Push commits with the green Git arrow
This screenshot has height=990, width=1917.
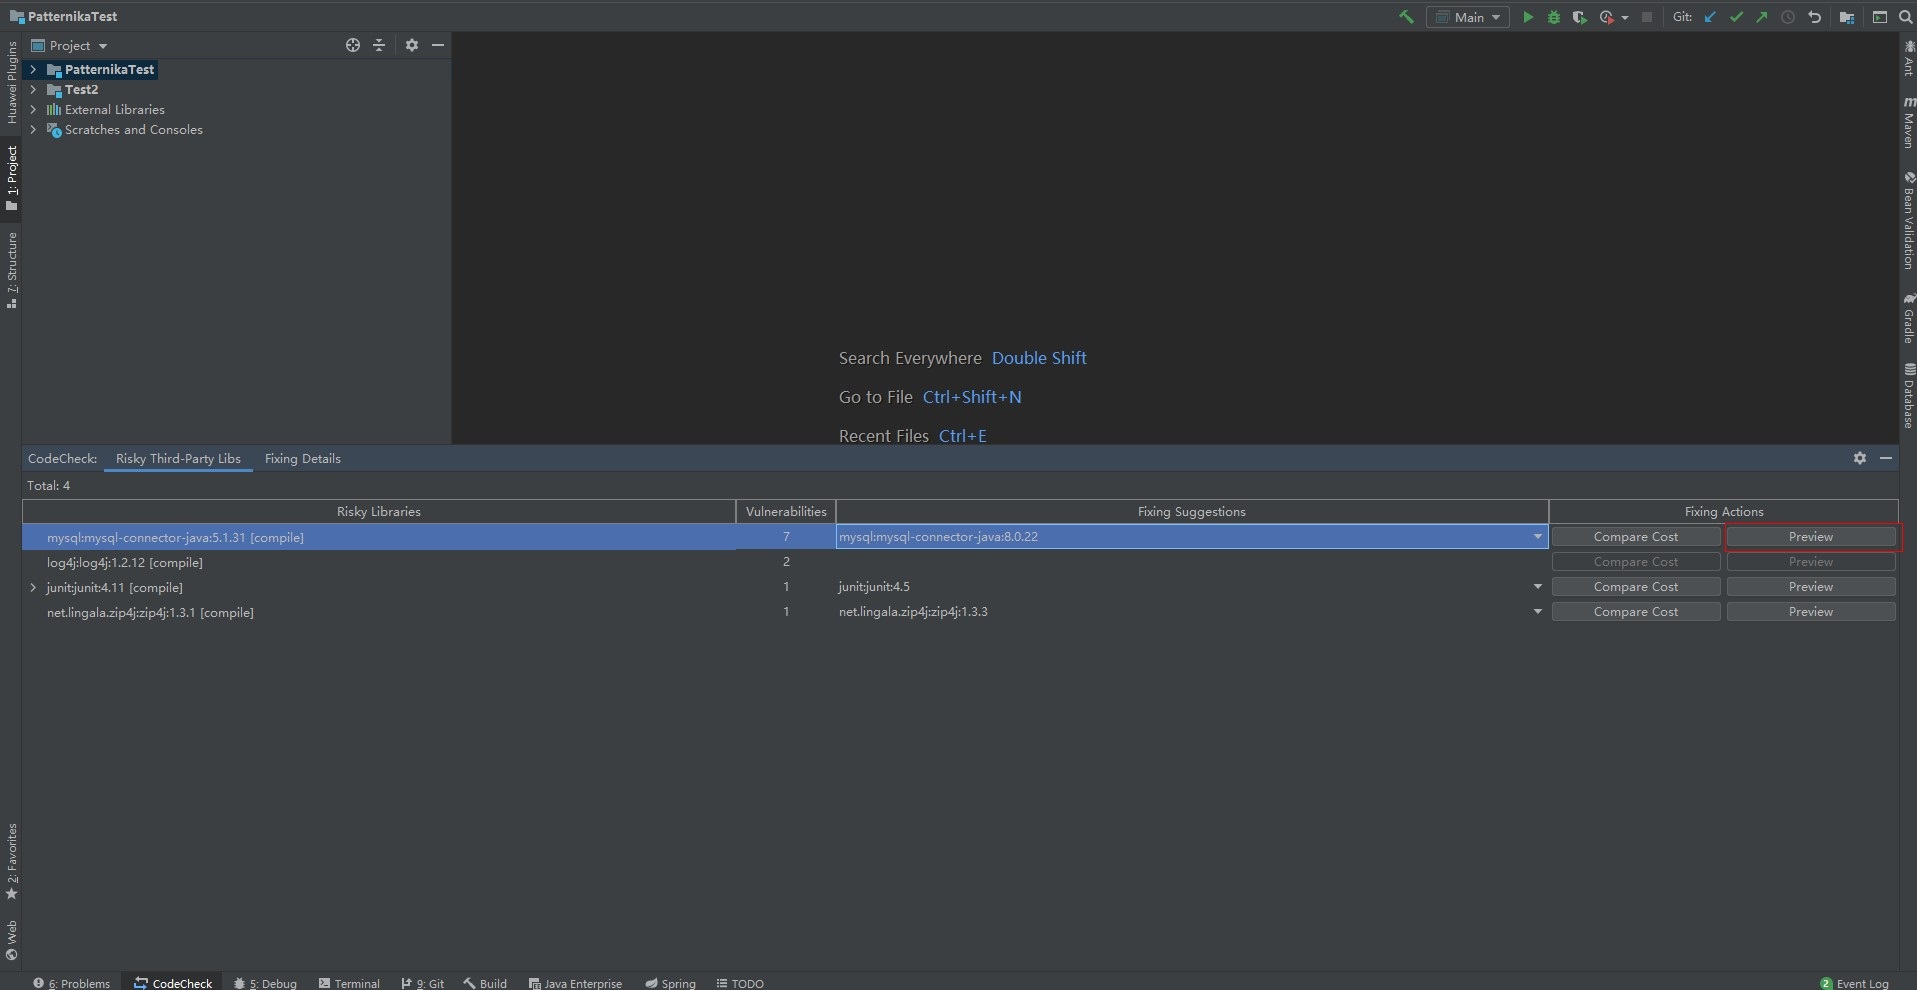pyautogui.click(x=1762, y=17)
